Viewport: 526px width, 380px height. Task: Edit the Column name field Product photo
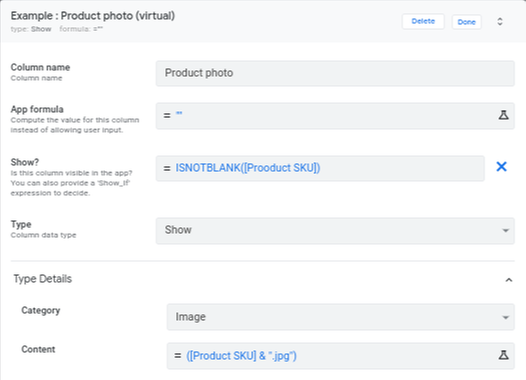point(335,73)
